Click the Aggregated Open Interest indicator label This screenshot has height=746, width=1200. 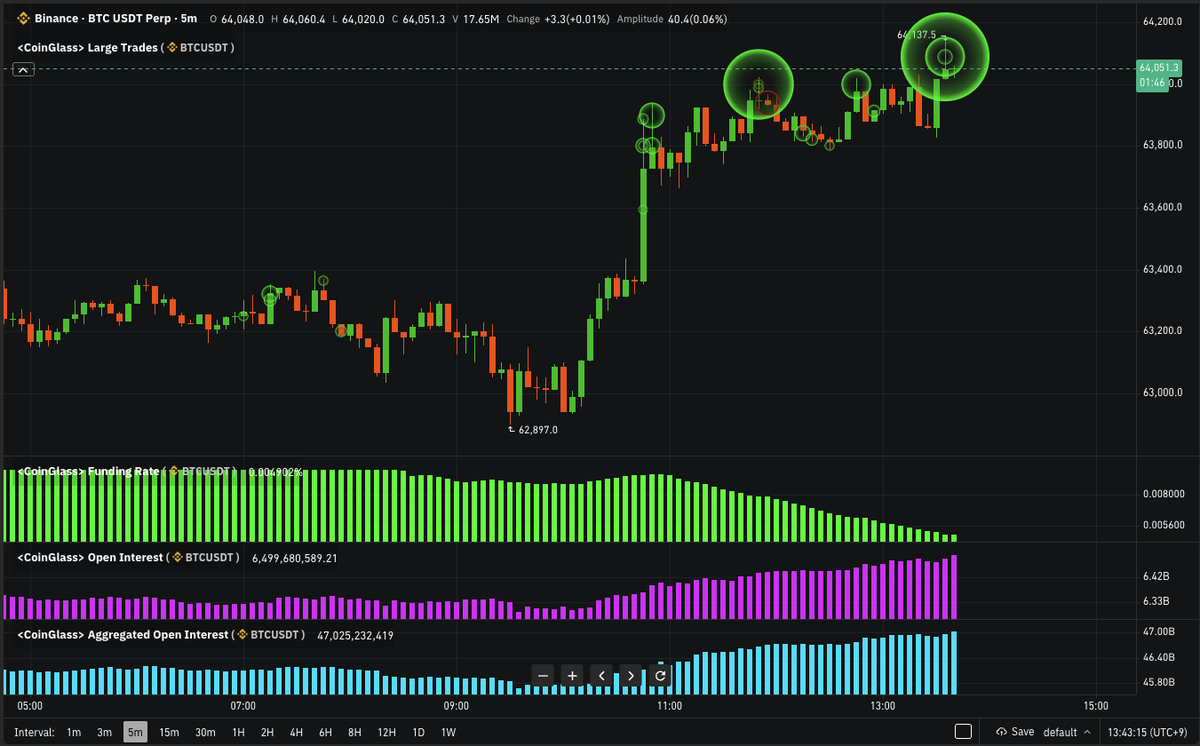pos(124,635)
